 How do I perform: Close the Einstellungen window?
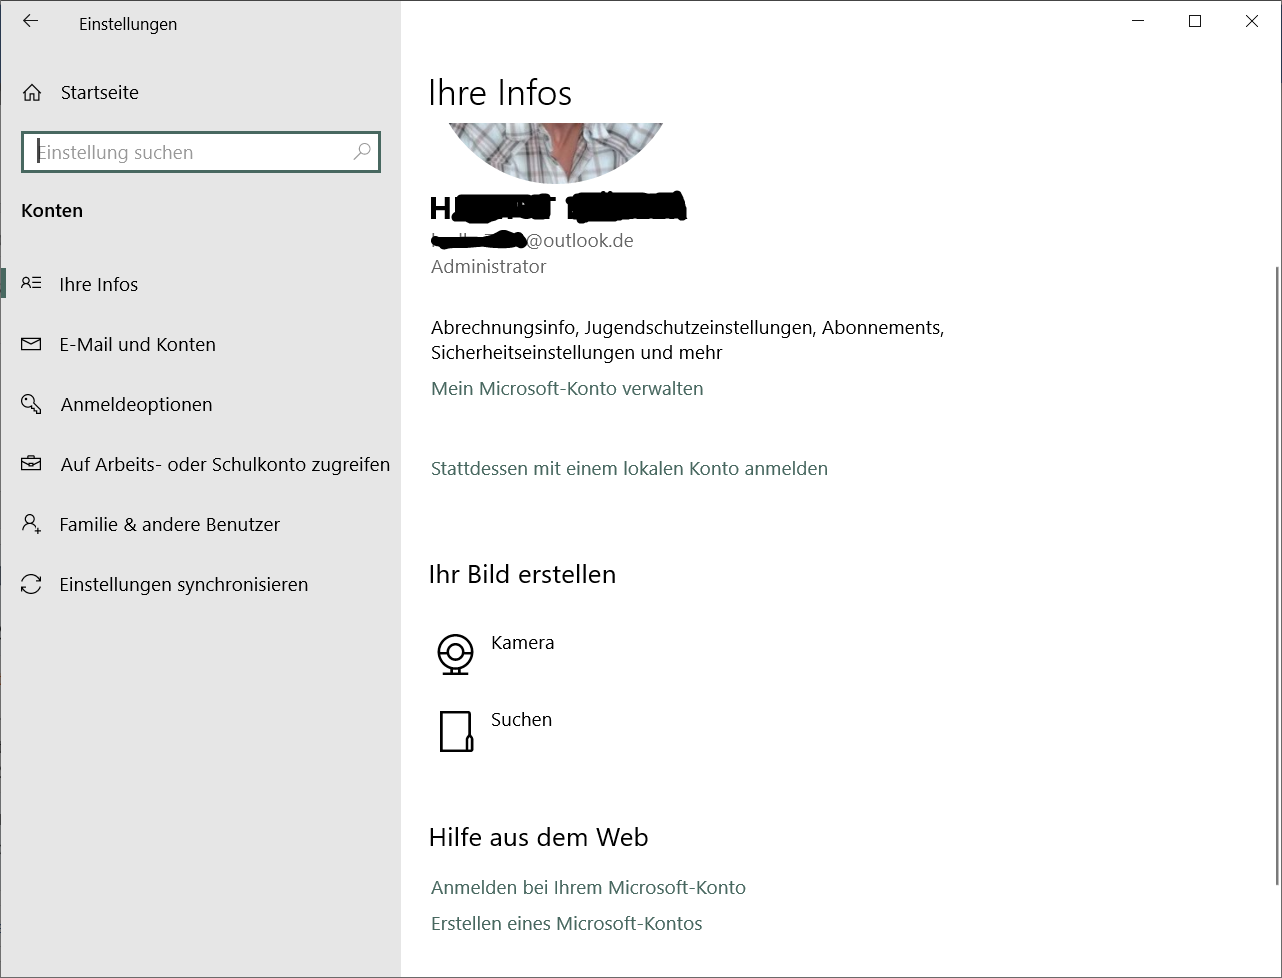pyautogui.click(x=1251, y=21)
